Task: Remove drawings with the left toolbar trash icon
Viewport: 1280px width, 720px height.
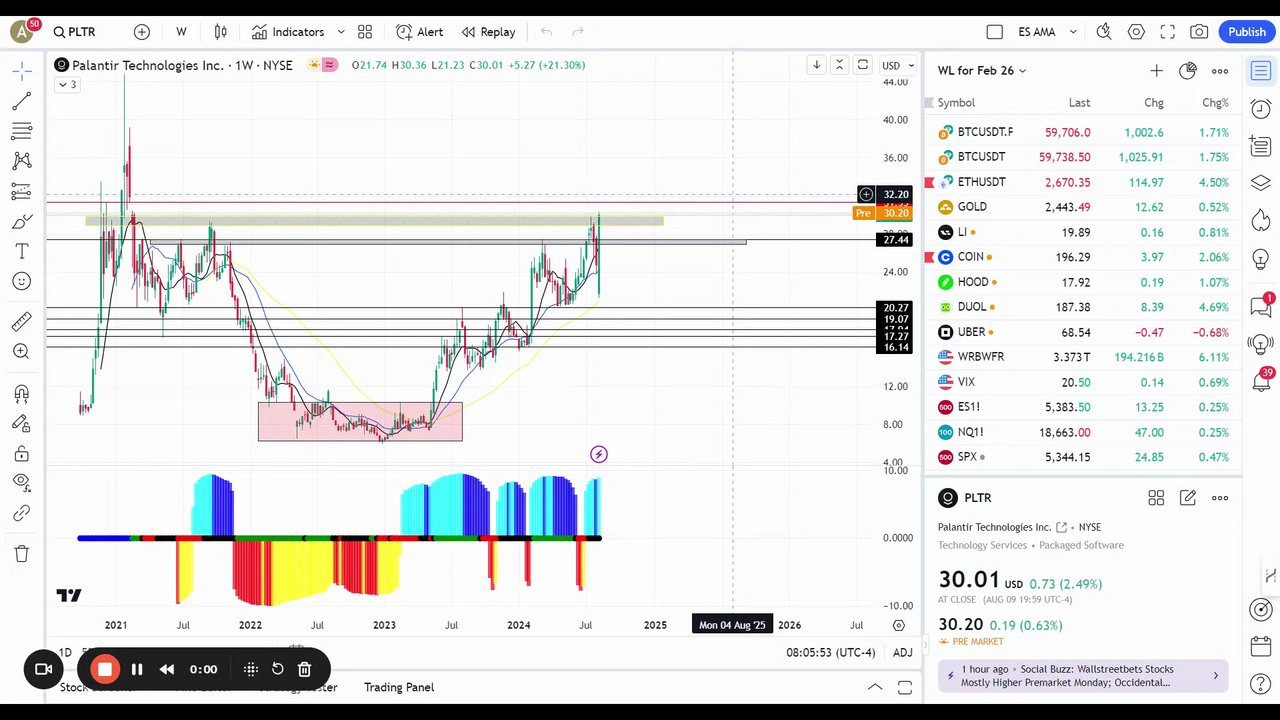Action: (22, 554)
